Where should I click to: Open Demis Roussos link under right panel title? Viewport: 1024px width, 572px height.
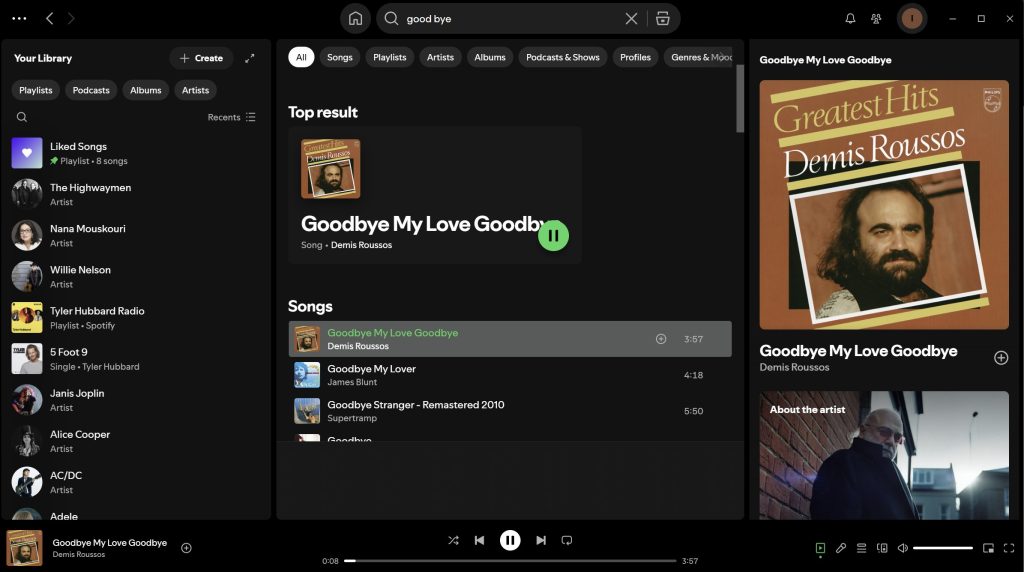point(794,367)
